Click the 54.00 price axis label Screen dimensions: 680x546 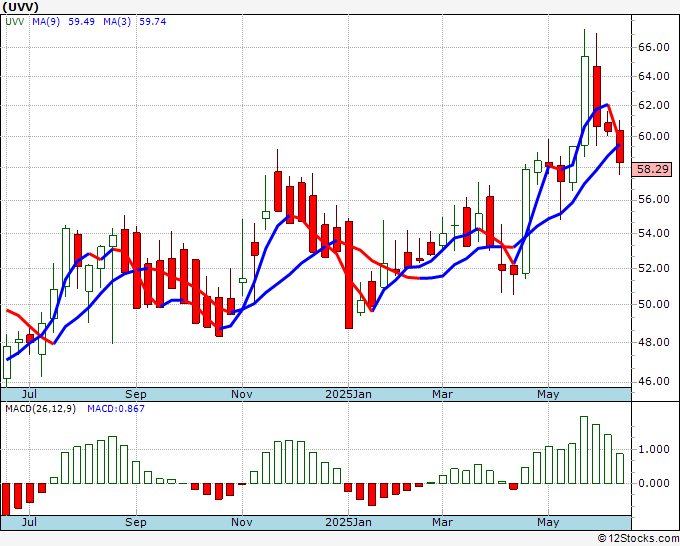pos(653,233)
